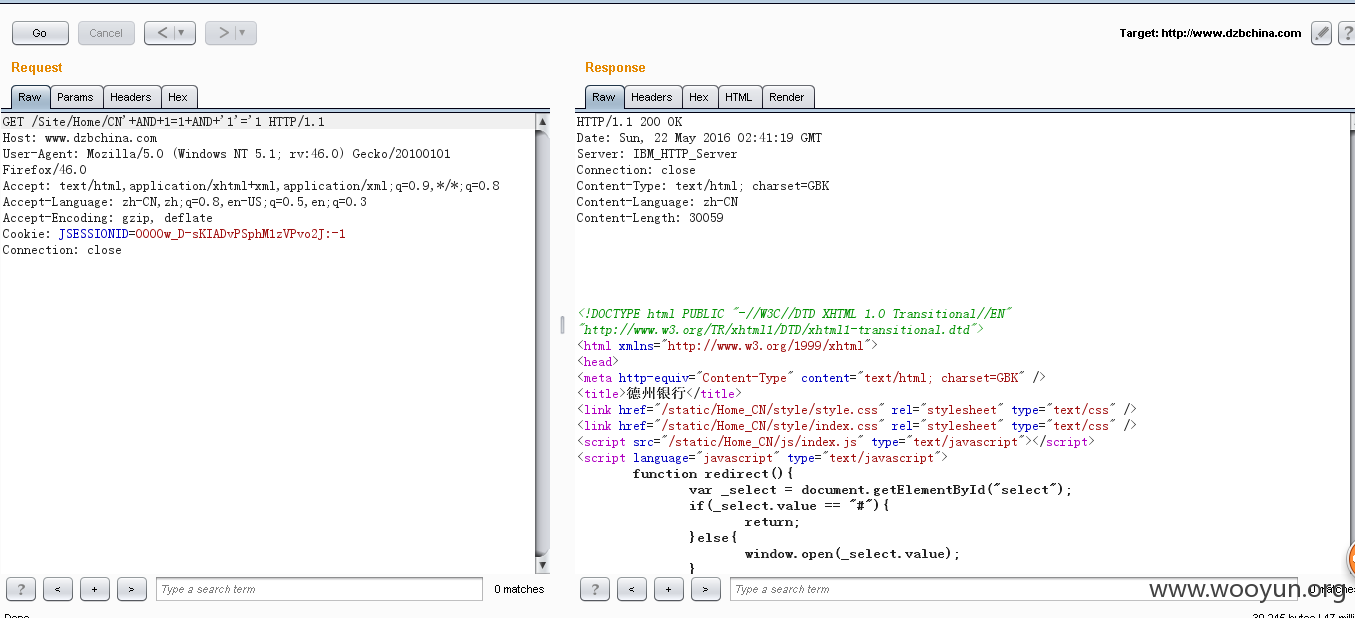Click the index.css link href line
Image resolution: width=1355 pixels, height=618 pixels.
pyautogui.click(x=857, y=426)
